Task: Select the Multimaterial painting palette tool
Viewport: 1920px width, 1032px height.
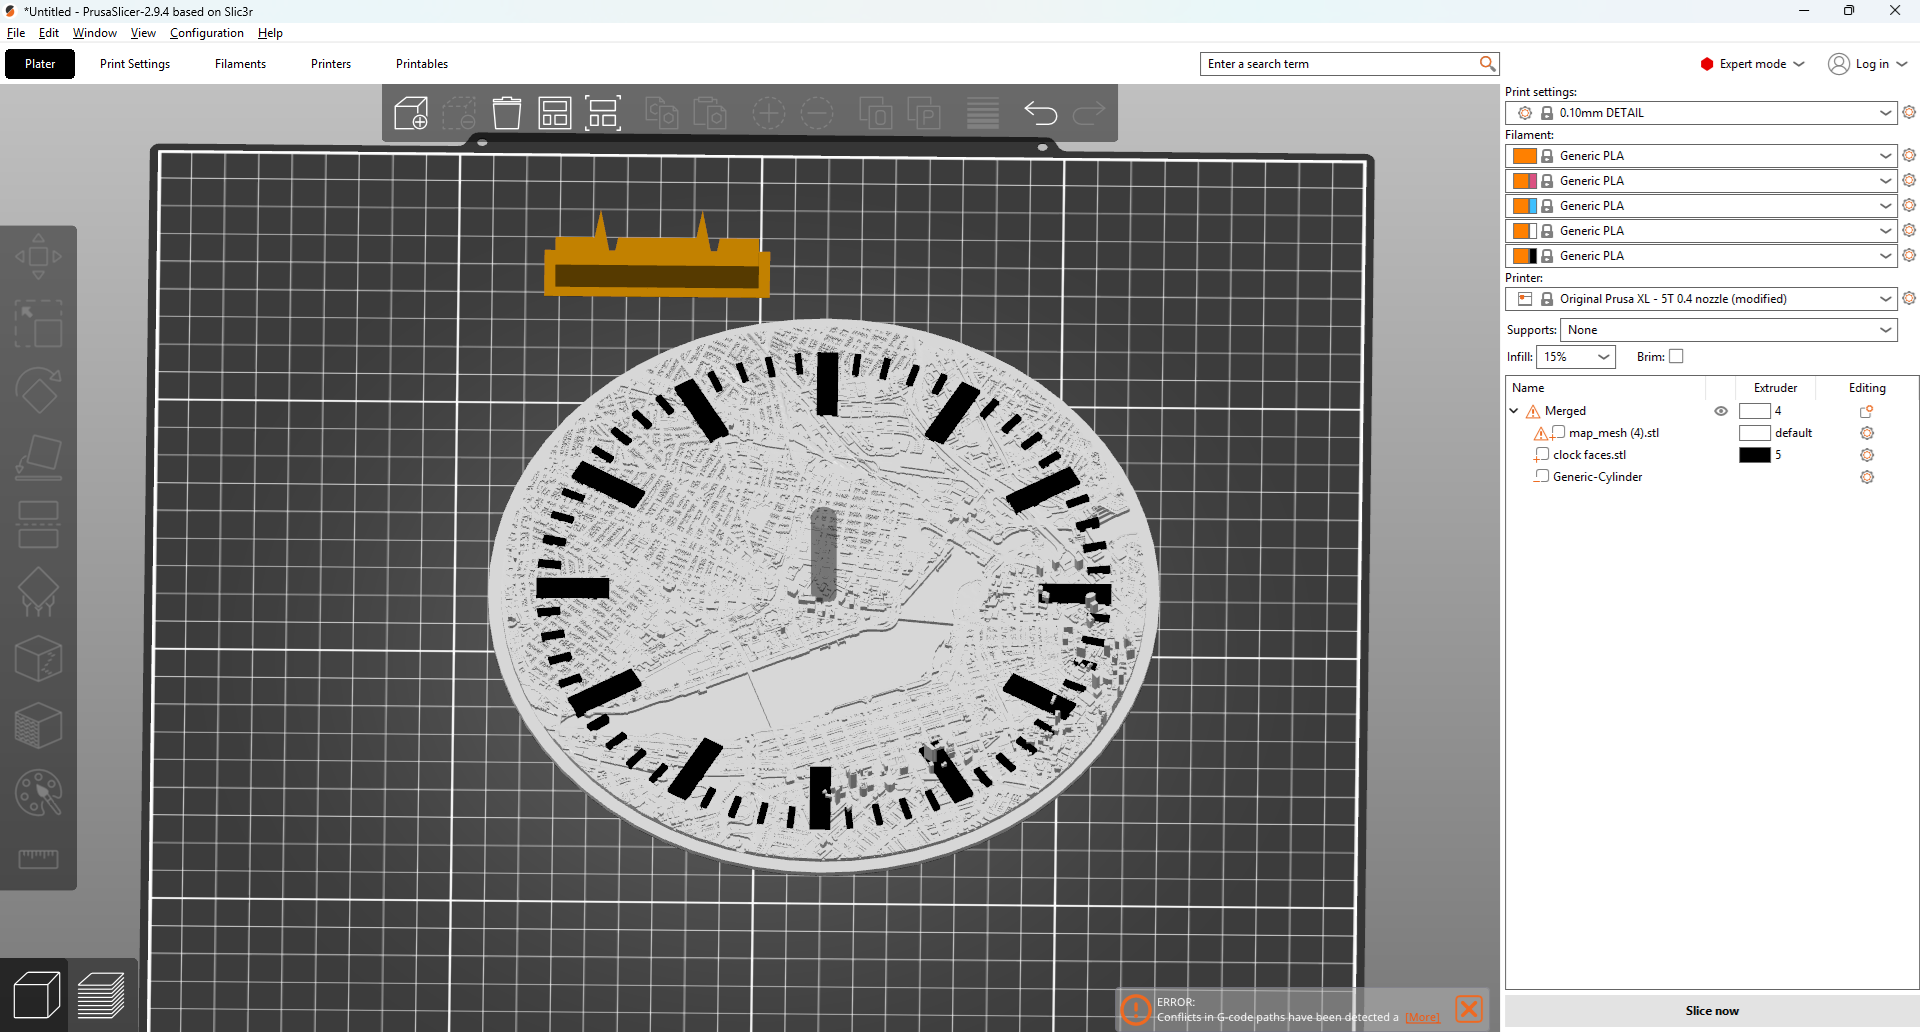Action: pos(38,793)
